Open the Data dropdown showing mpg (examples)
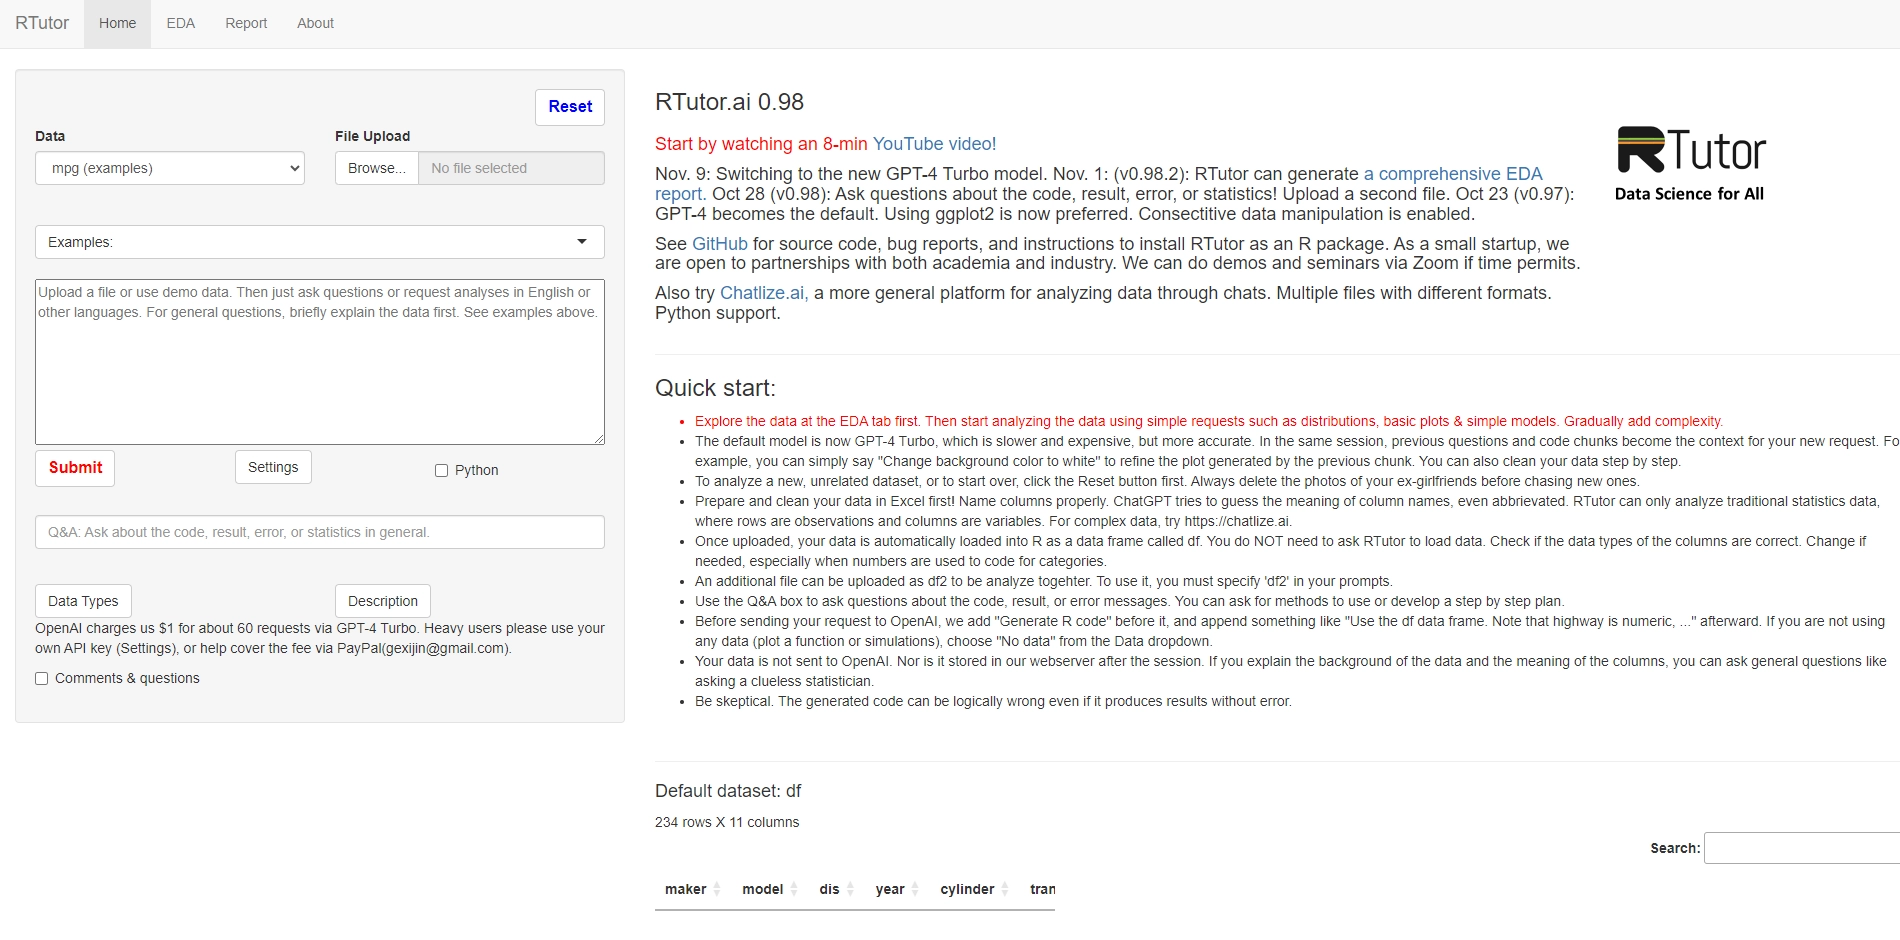The image size is (1900, 940). pos(170,168)
